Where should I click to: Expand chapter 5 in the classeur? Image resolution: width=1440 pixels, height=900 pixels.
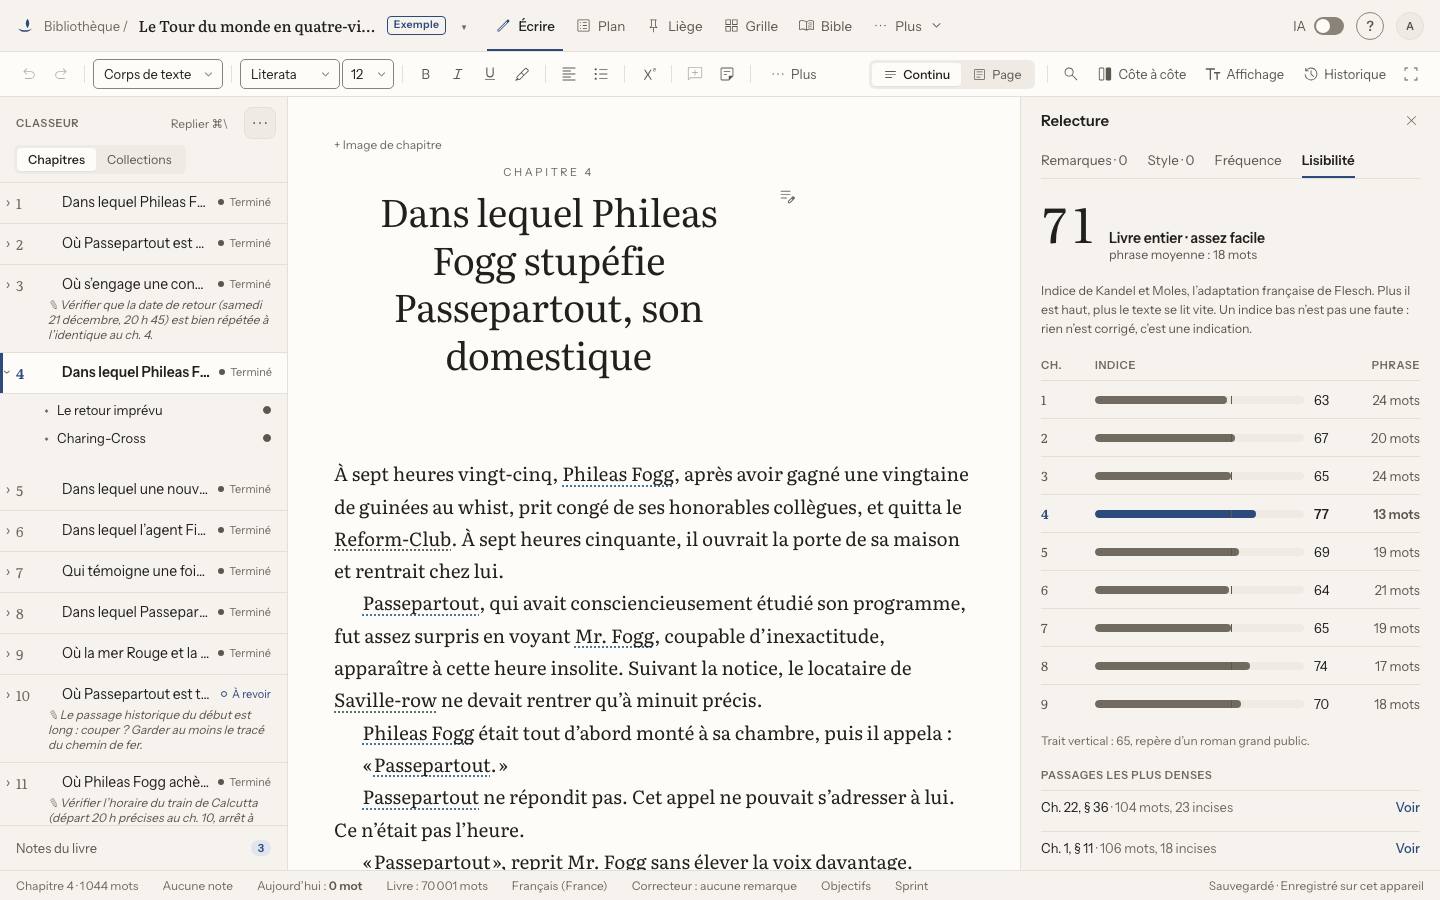pyautogui.click(x=8, y=489)
